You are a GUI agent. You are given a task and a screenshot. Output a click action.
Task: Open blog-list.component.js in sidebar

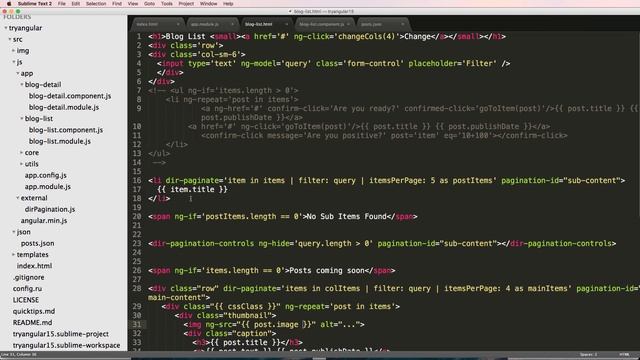pos(66,130)
